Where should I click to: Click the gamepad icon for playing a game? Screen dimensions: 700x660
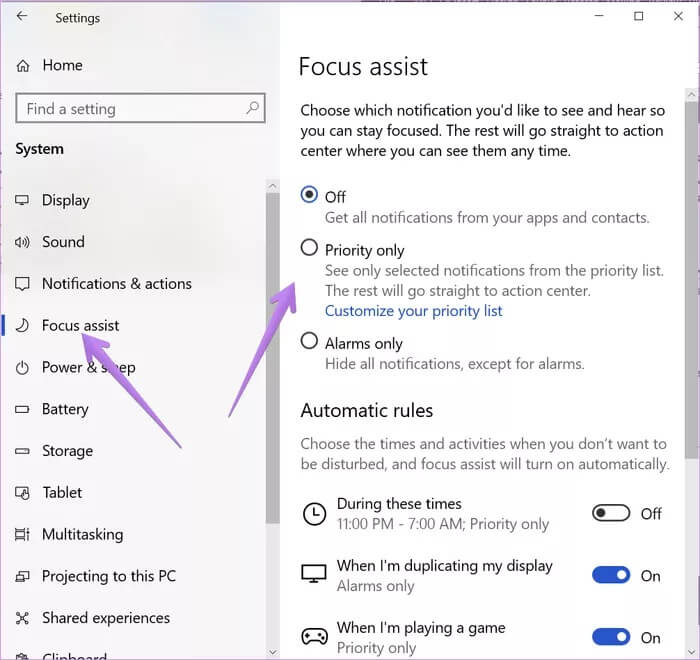tap(314, 636)
